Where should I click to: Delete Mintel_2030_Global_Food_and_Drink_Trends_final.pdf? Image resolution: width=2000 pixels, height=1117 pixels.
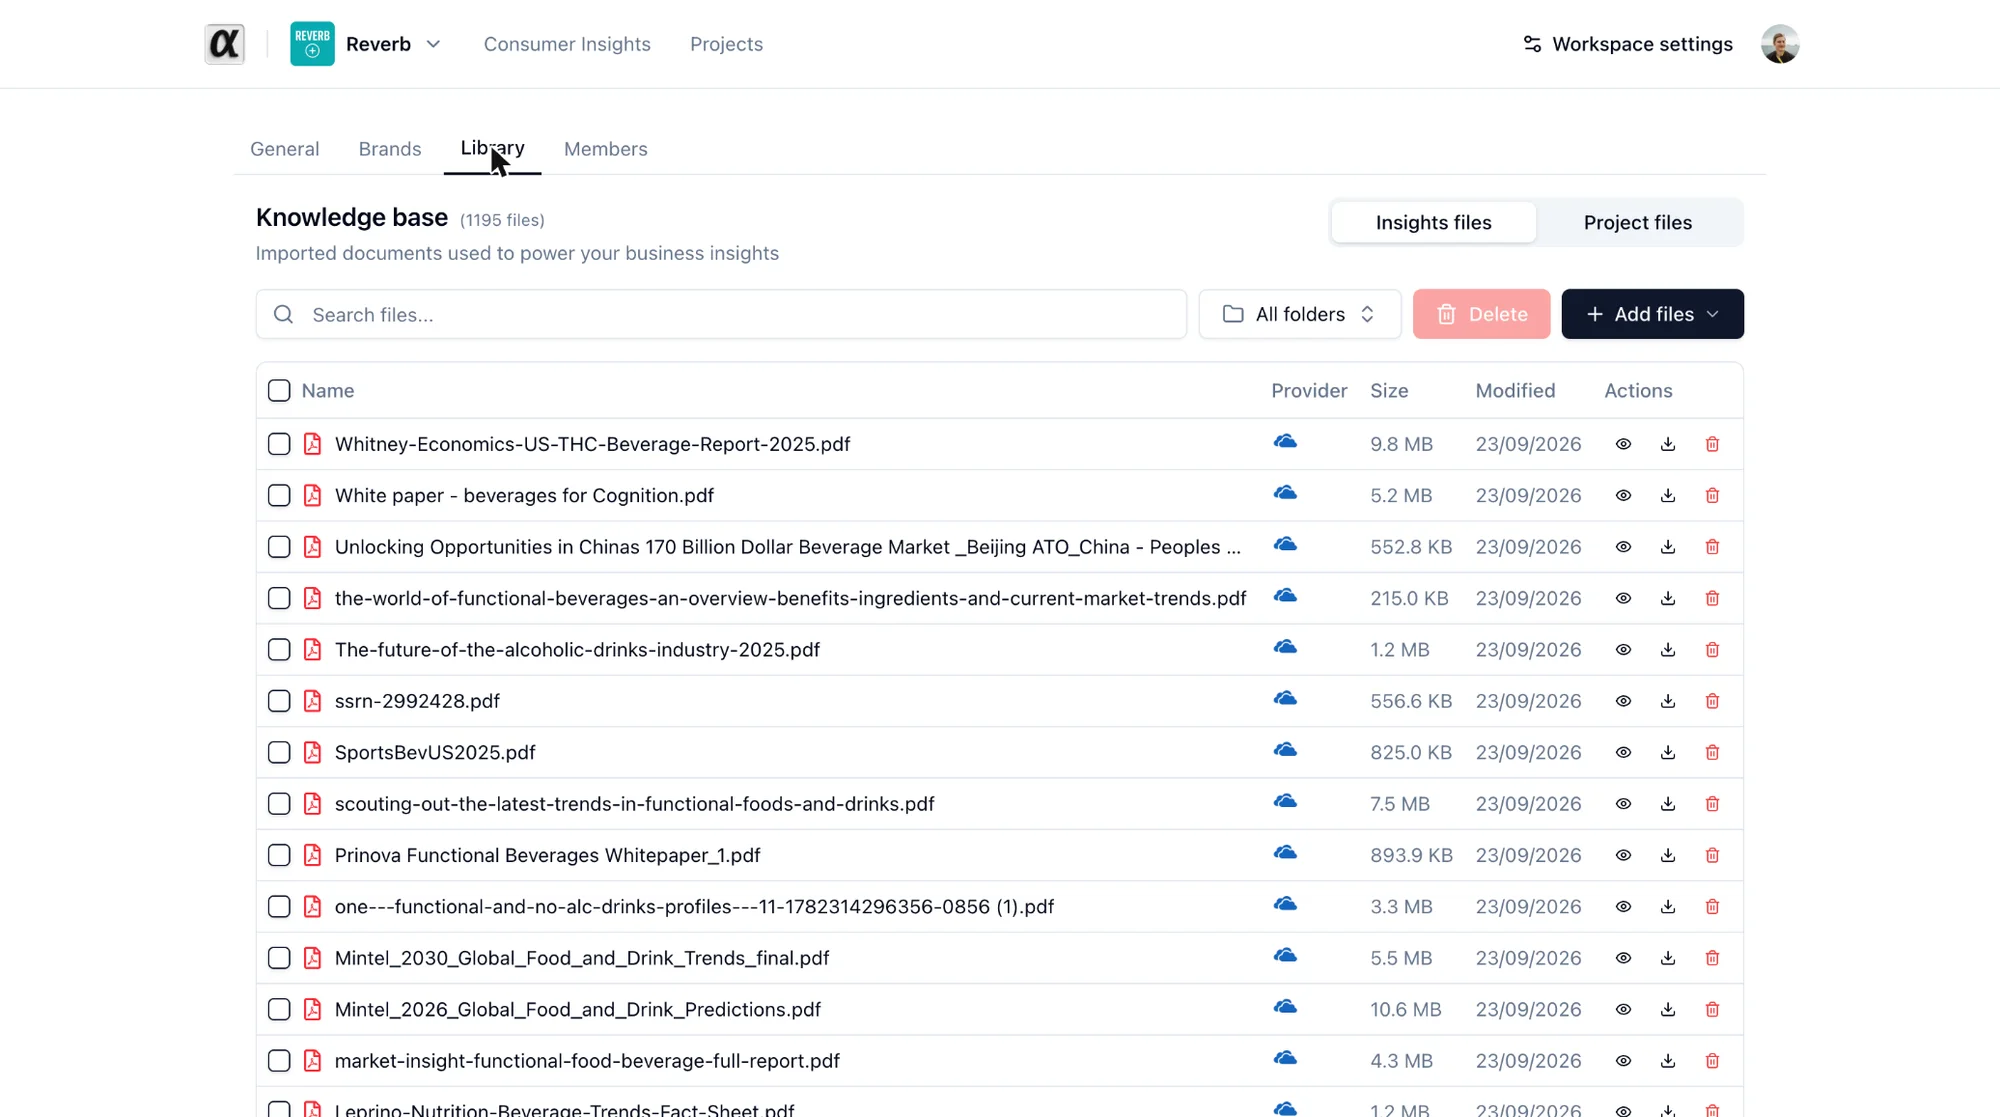(1712, 958)
